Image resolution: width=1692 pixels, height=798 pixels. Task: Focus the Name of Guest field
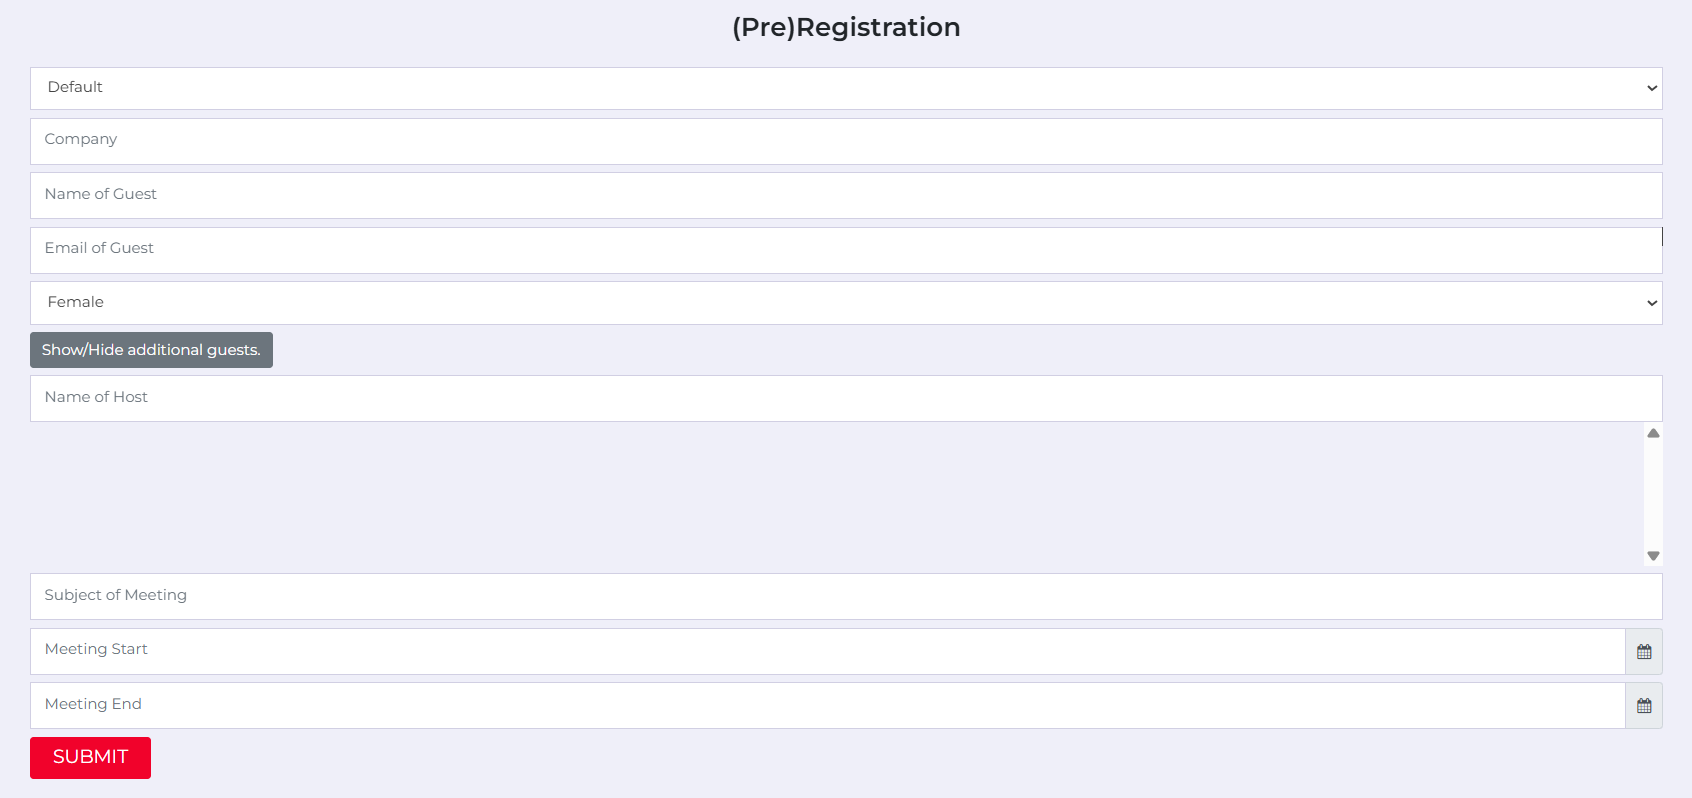(846, 195)
